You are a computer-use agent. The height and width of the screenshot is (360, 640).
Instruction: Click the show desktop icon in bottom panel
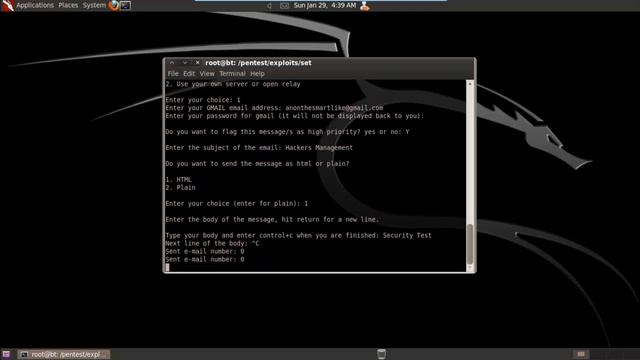click(x=6, y=354)
